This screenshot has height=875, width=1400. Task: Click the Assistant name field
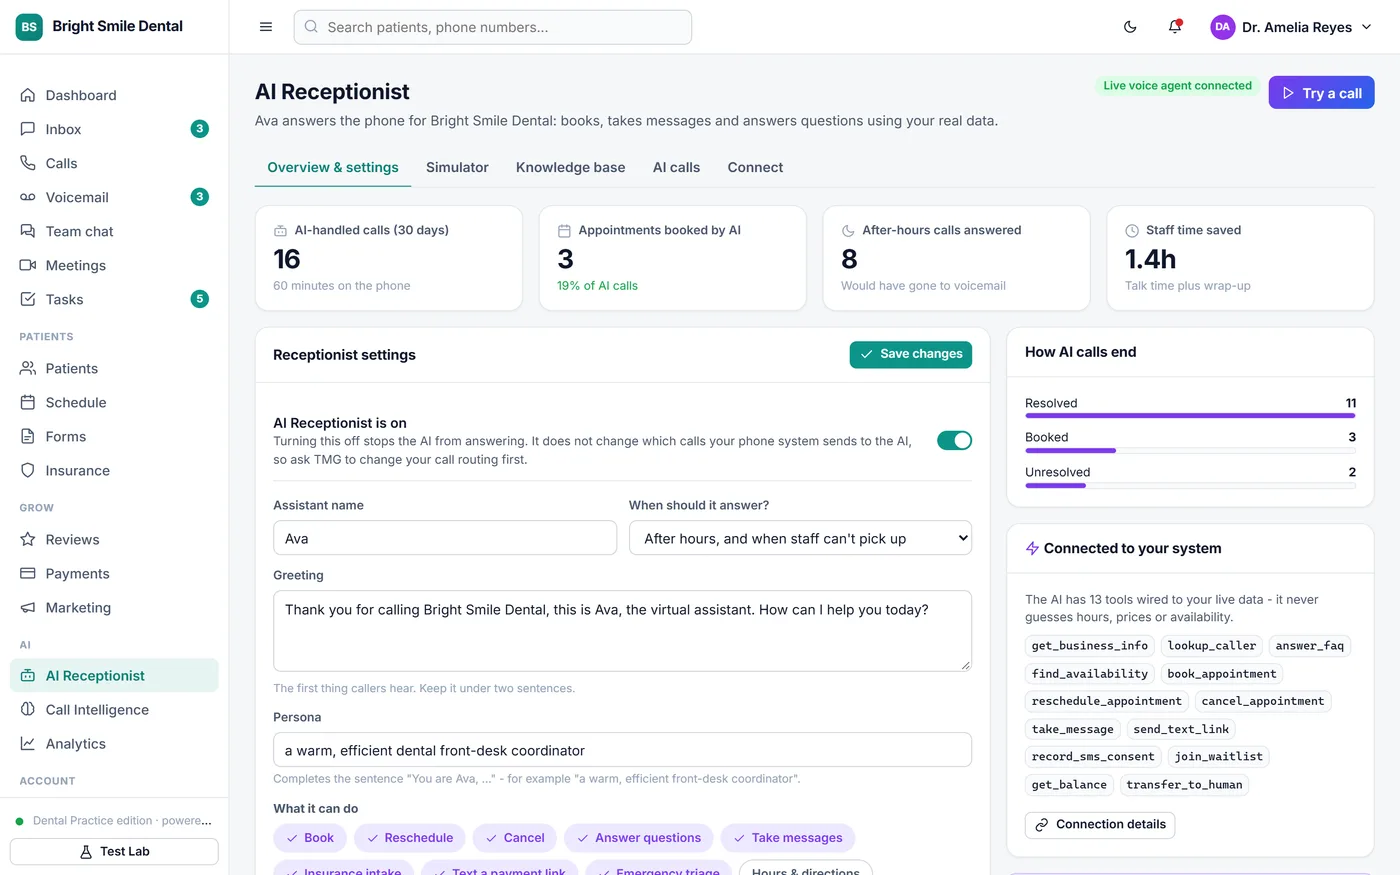[x=445, y=538]
